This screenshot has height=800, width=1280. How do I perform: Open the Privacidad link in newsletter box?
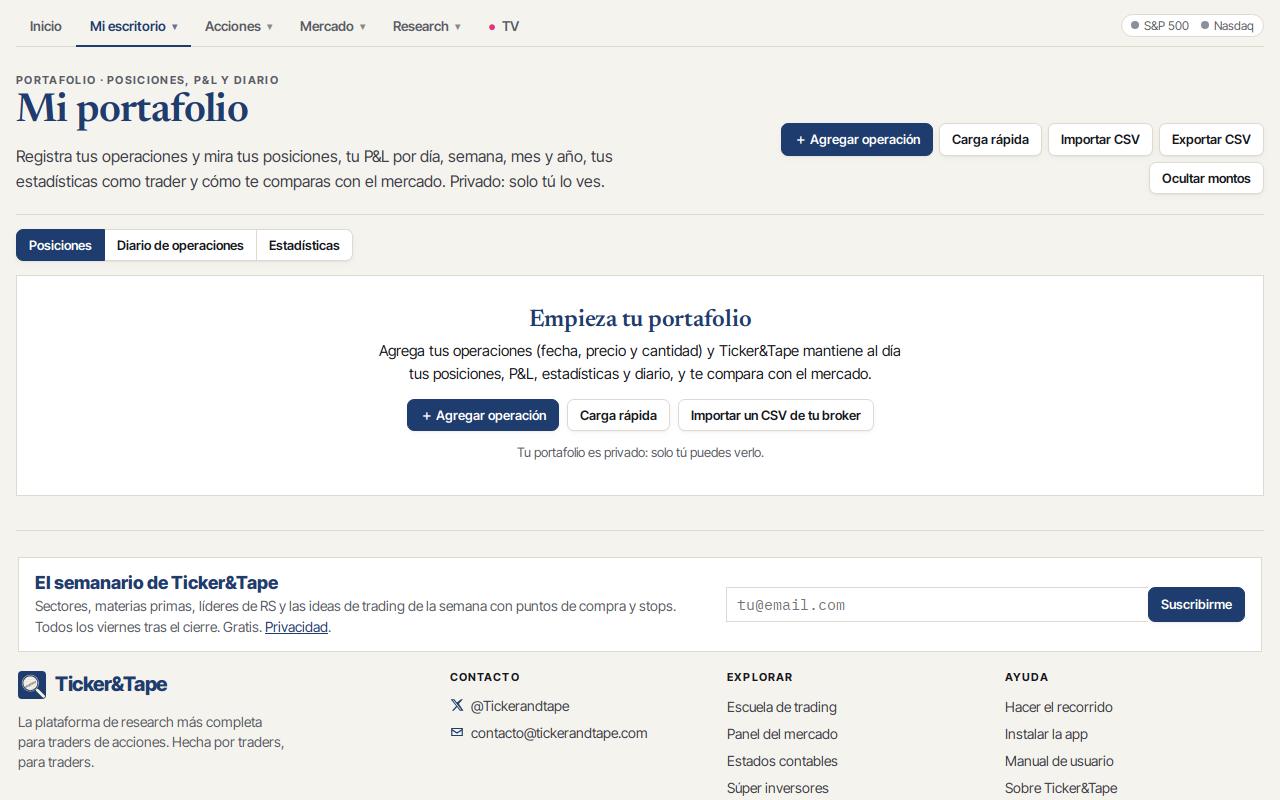(x=296, y=627)
